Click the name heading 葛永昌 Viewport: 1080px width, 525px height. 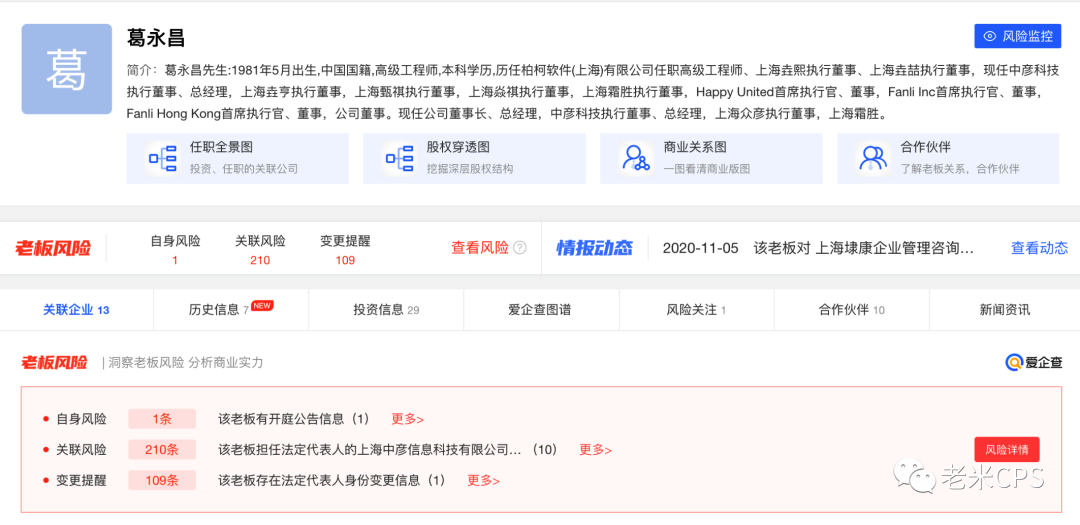pyautogui.click(x=156, y=37)
